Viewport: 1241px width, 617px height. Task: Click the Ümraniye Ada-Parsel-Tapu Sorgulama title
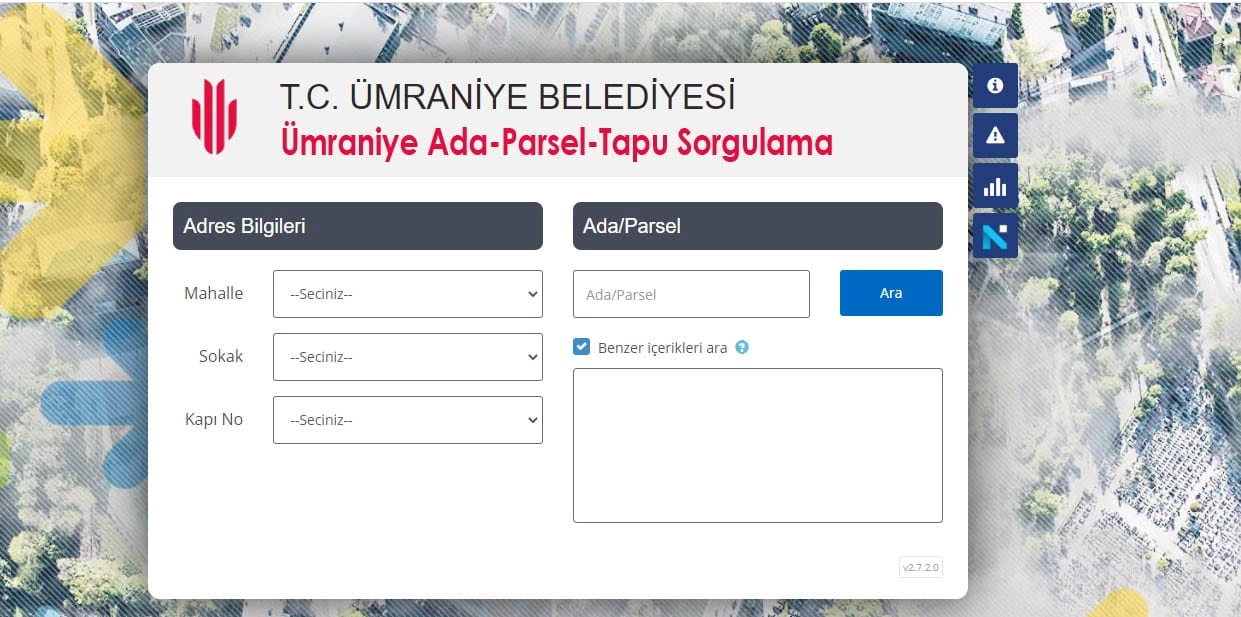(556, 143)
